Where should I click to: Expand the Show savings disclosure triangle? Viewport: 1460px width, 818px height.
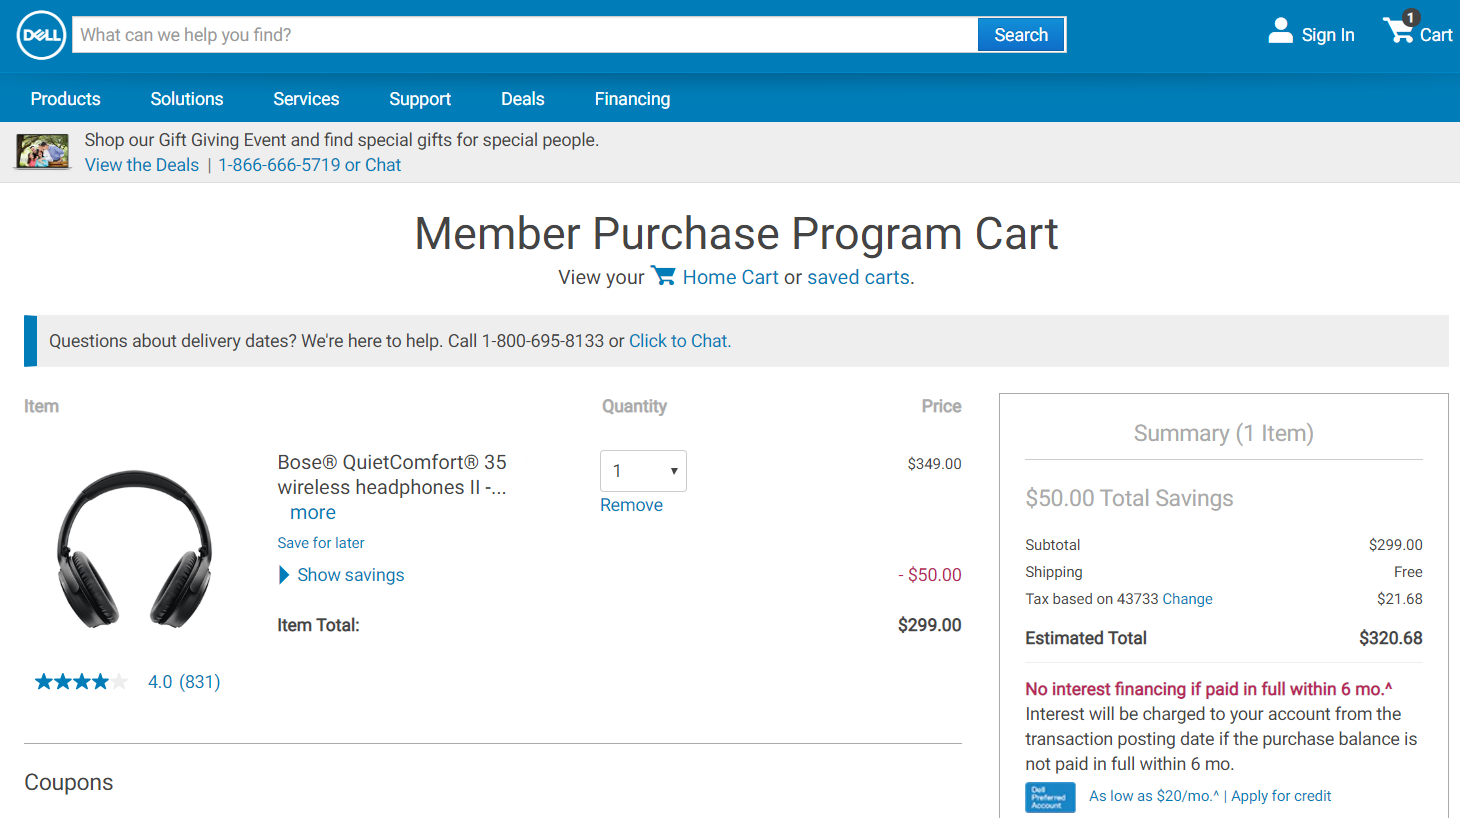(x=284, y=575)
